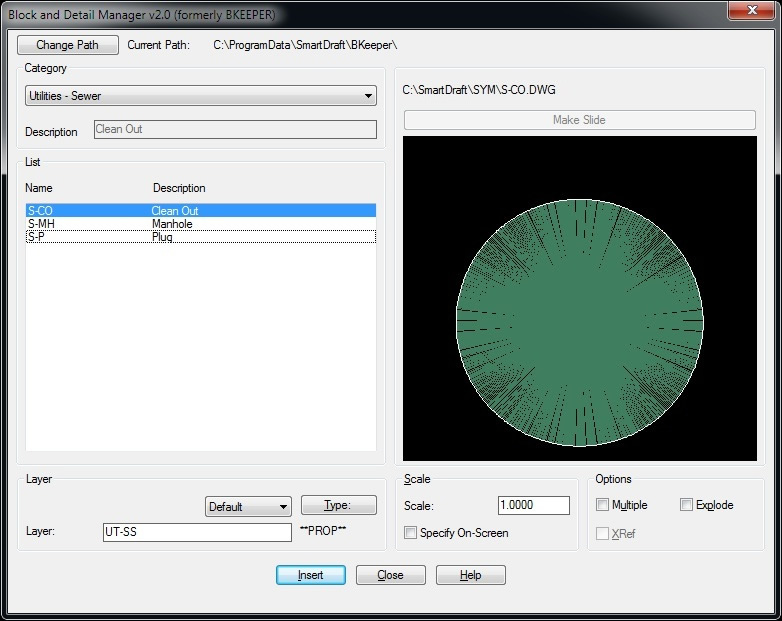Toggle the Multiple option checkbox
The image size is (782, 621).
coord(602,505)
